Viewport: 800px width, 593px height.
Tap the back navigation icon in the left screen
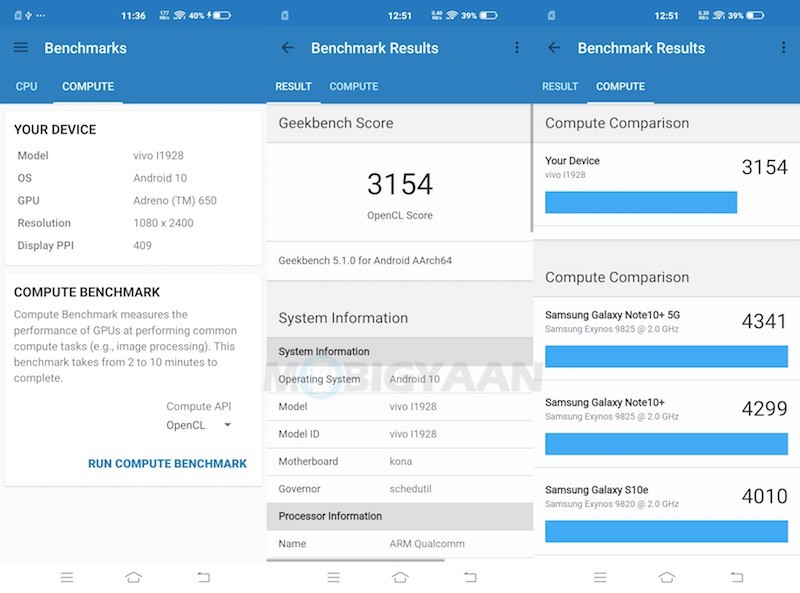204,577
